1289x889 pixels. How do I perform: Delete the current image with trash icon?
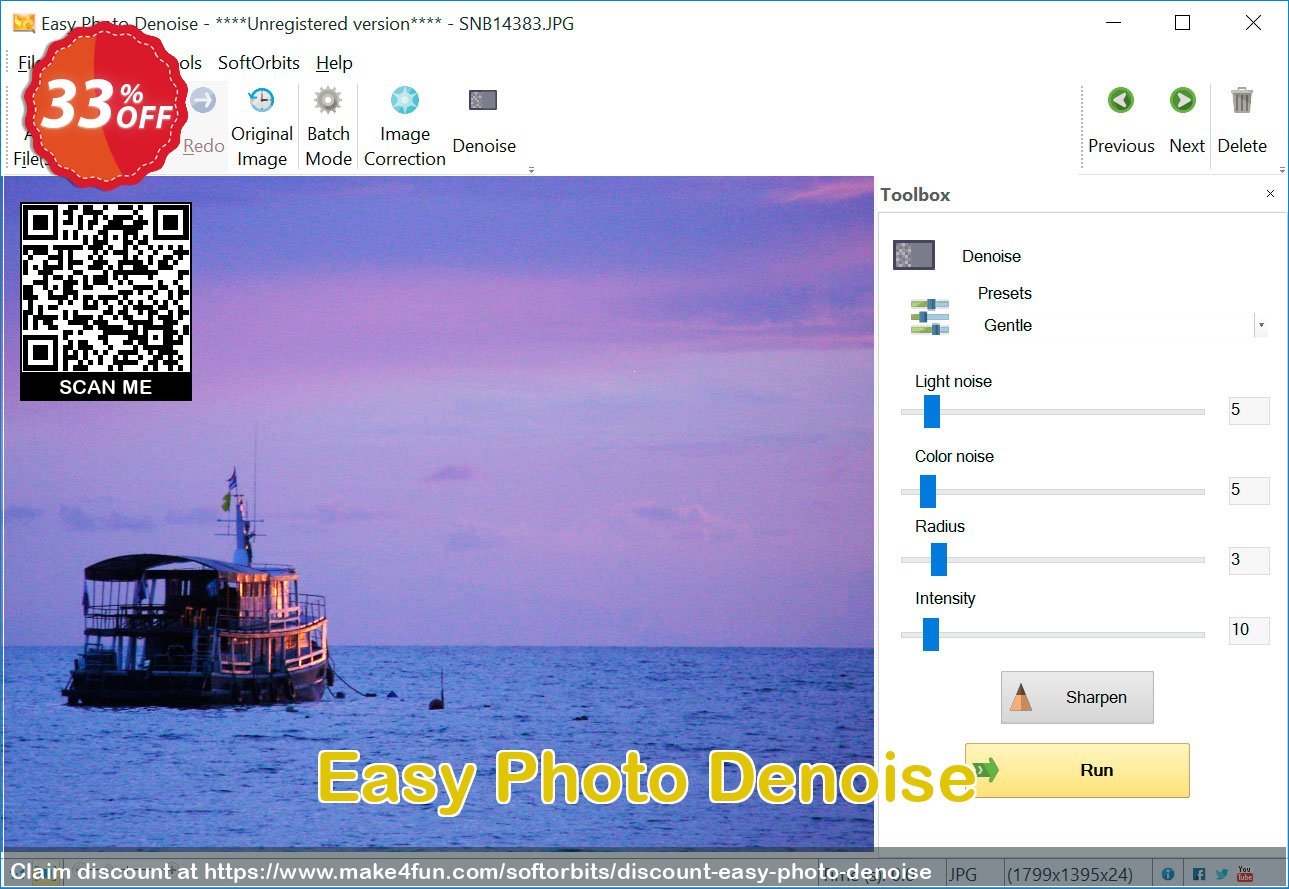click(x=1241, y=120)
